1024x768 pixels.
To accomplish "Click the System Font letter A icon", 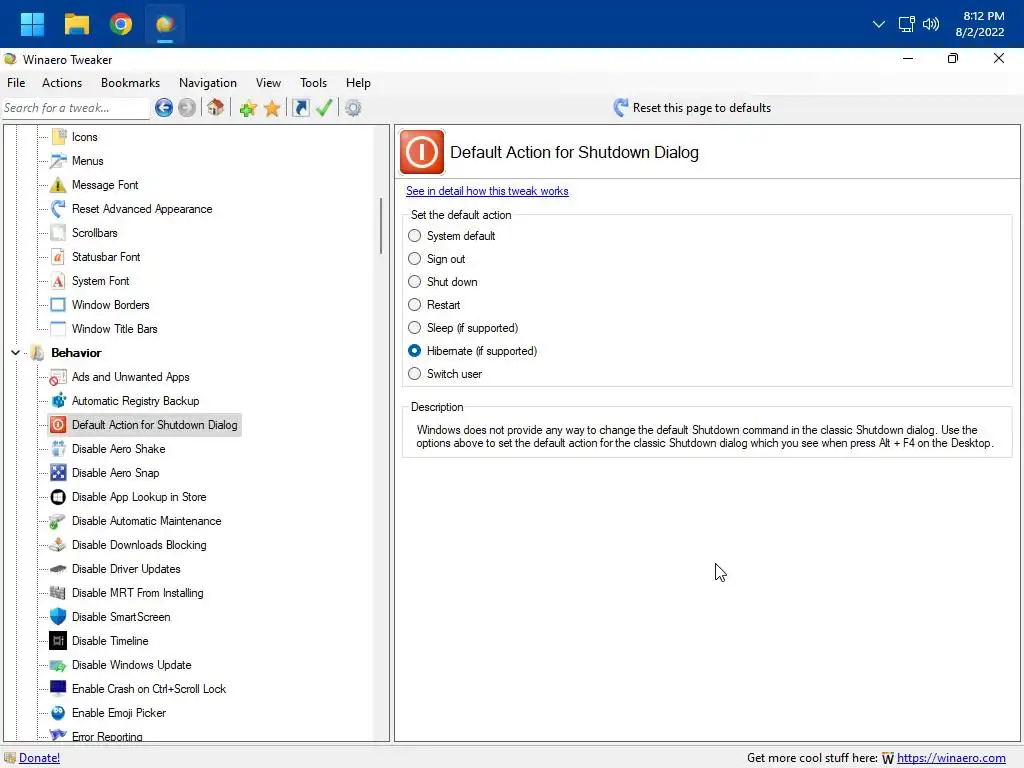I will click(58, 281).
